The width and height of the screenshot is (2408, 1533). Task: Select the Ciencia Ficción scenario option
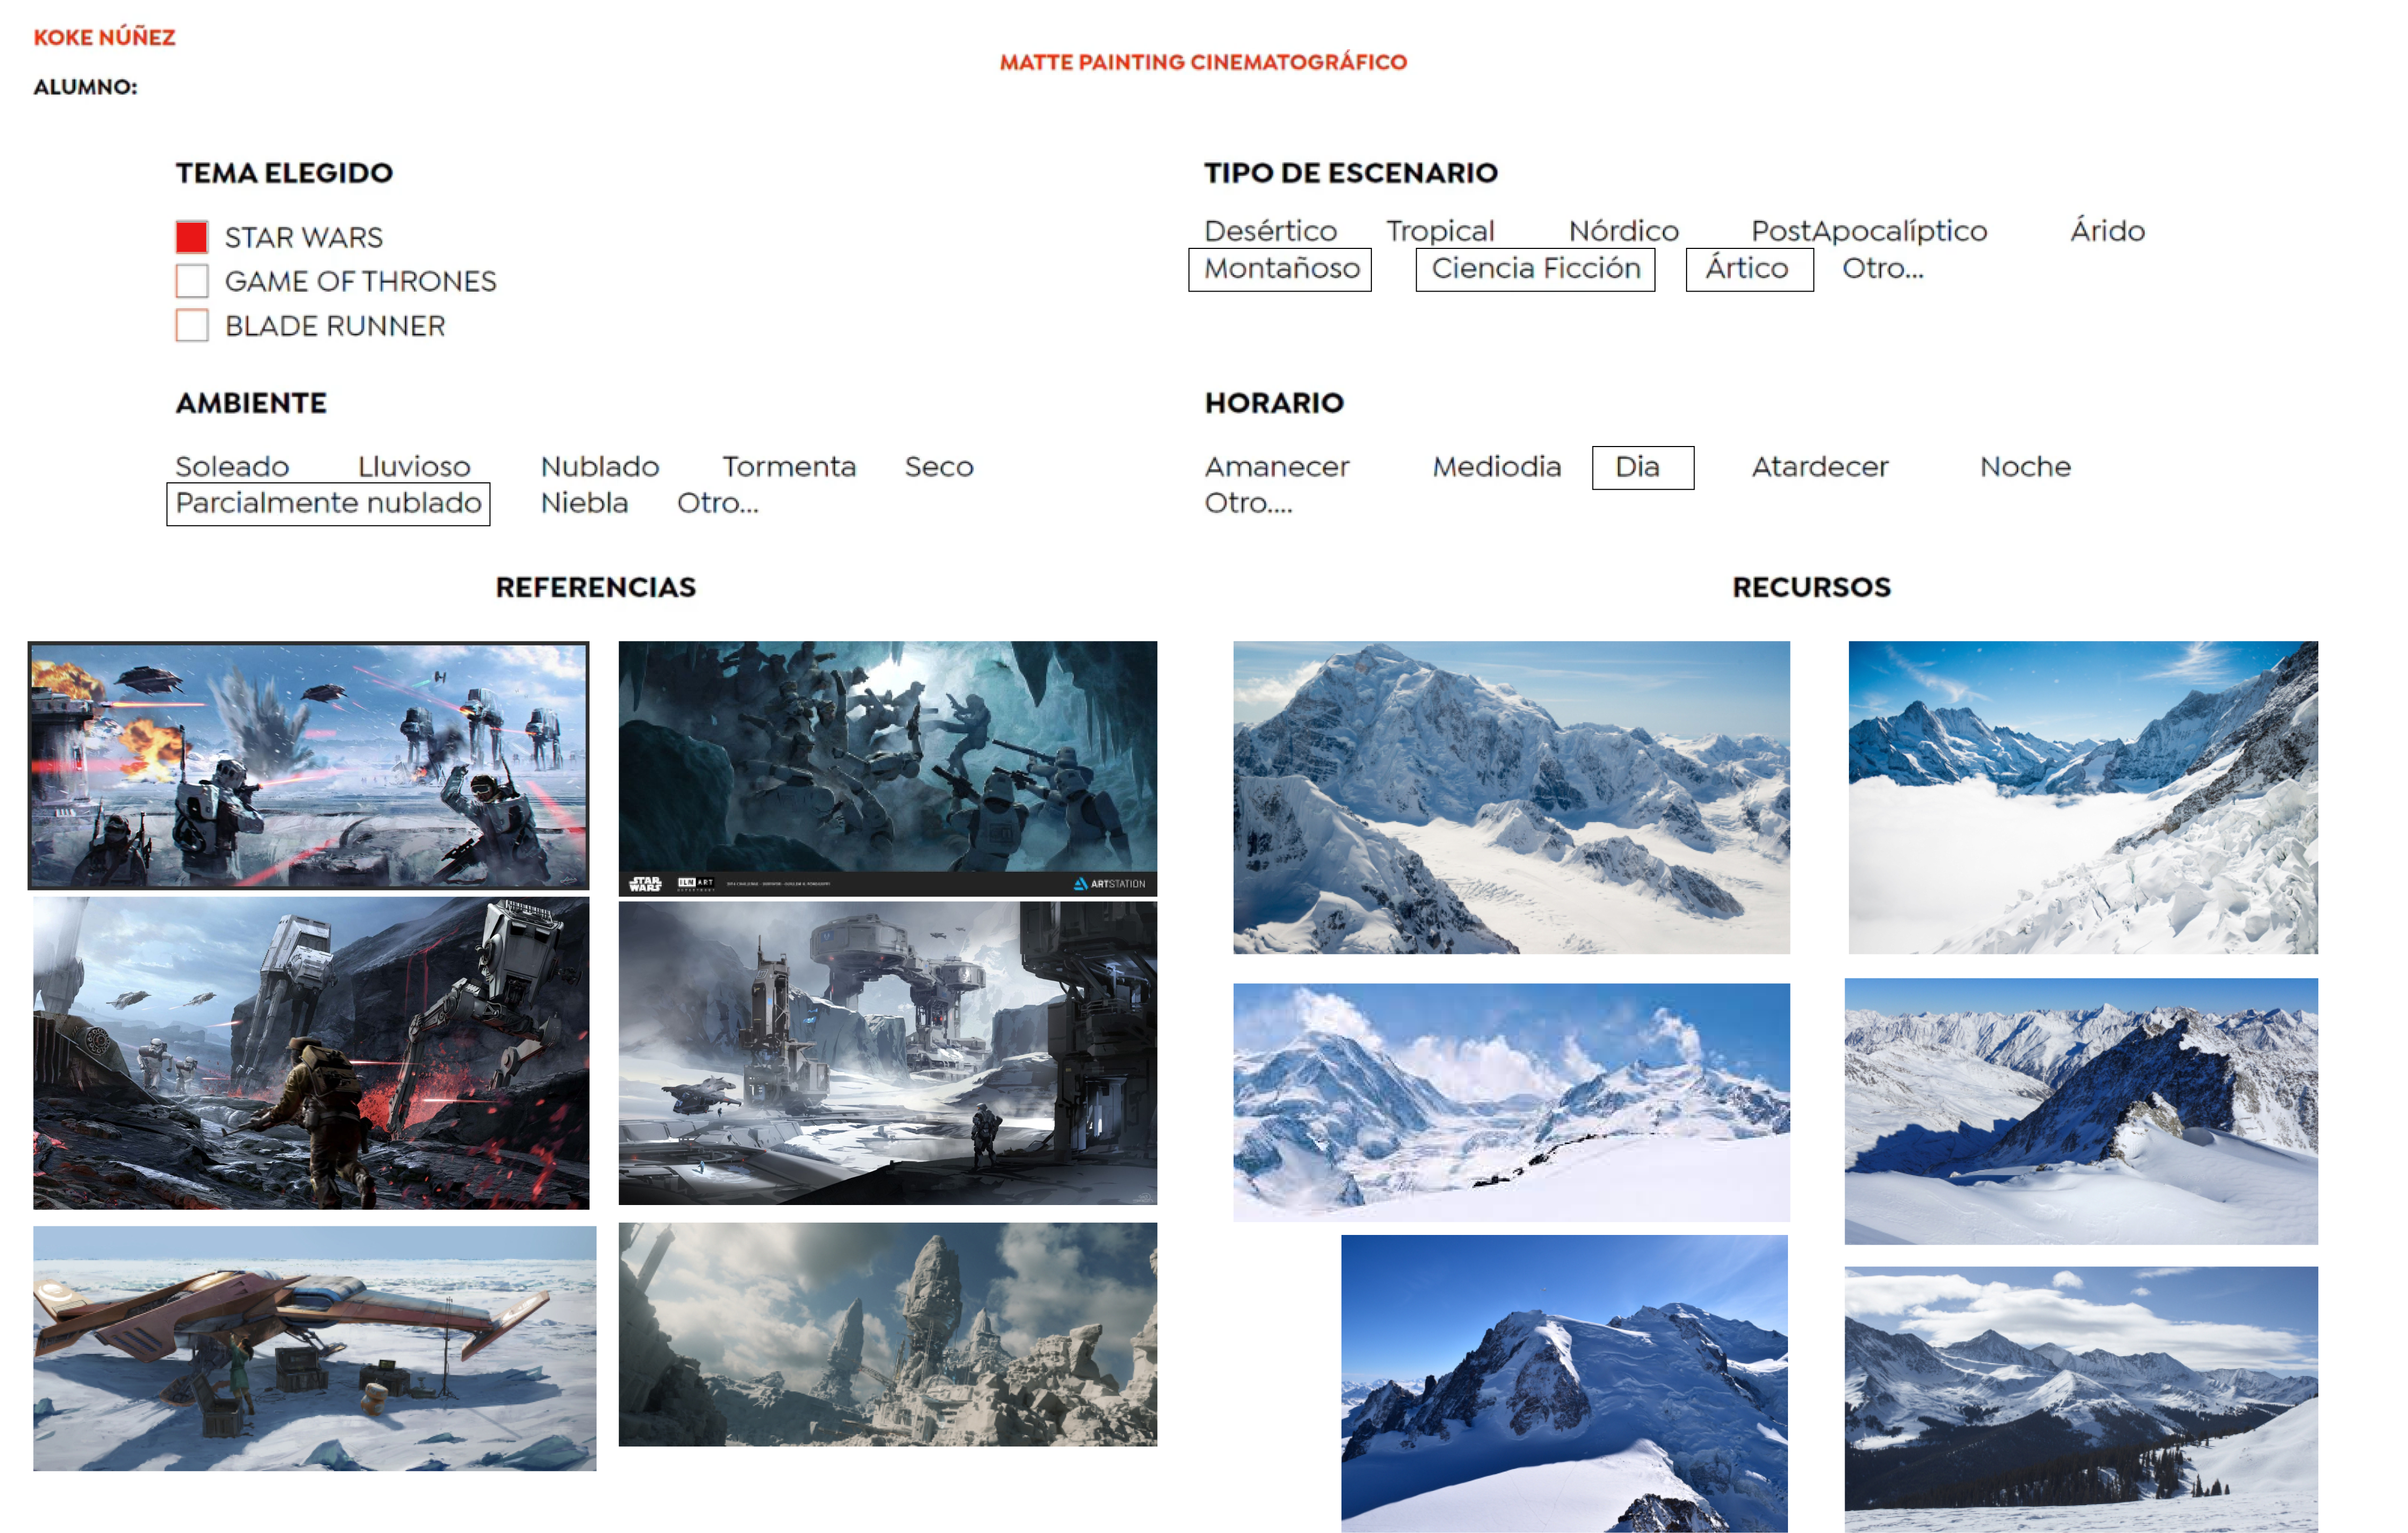1535,269
